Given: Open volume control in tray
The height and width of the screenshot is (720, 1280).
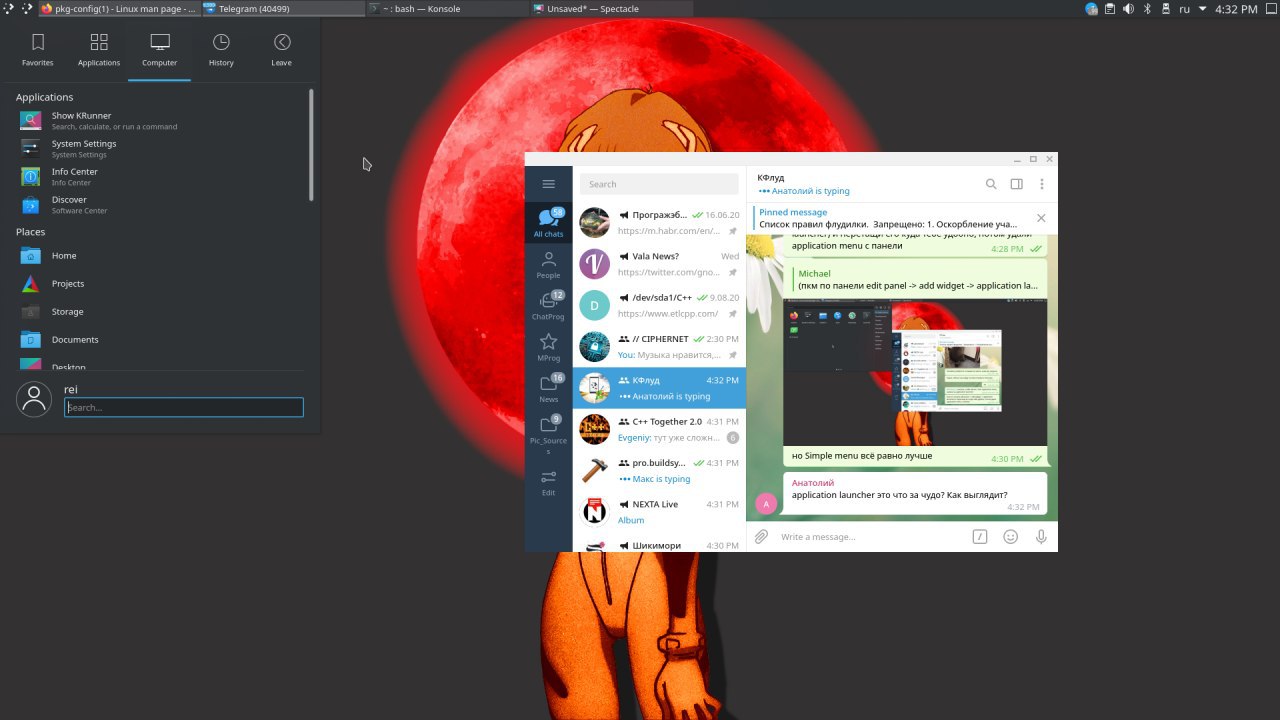Looking at the screenshot, I should point(1128,9).
